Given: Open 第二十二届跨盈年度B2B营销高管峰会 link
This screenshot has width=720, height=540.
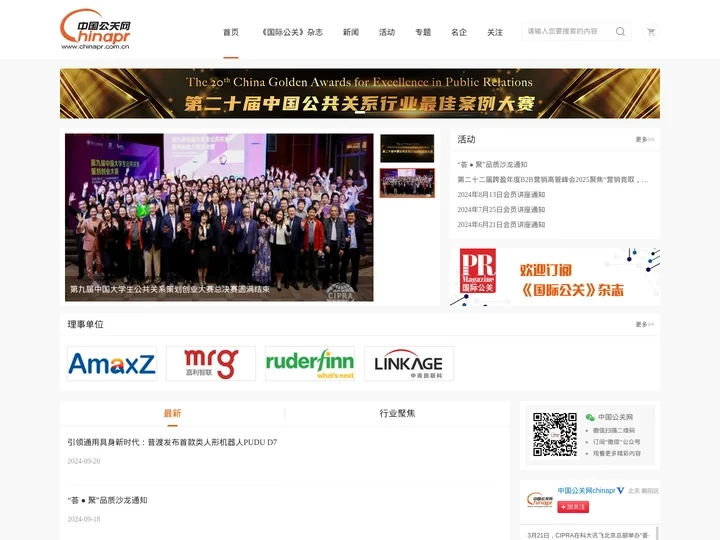Looking at the screenshot, I should [x=553, y=180].
